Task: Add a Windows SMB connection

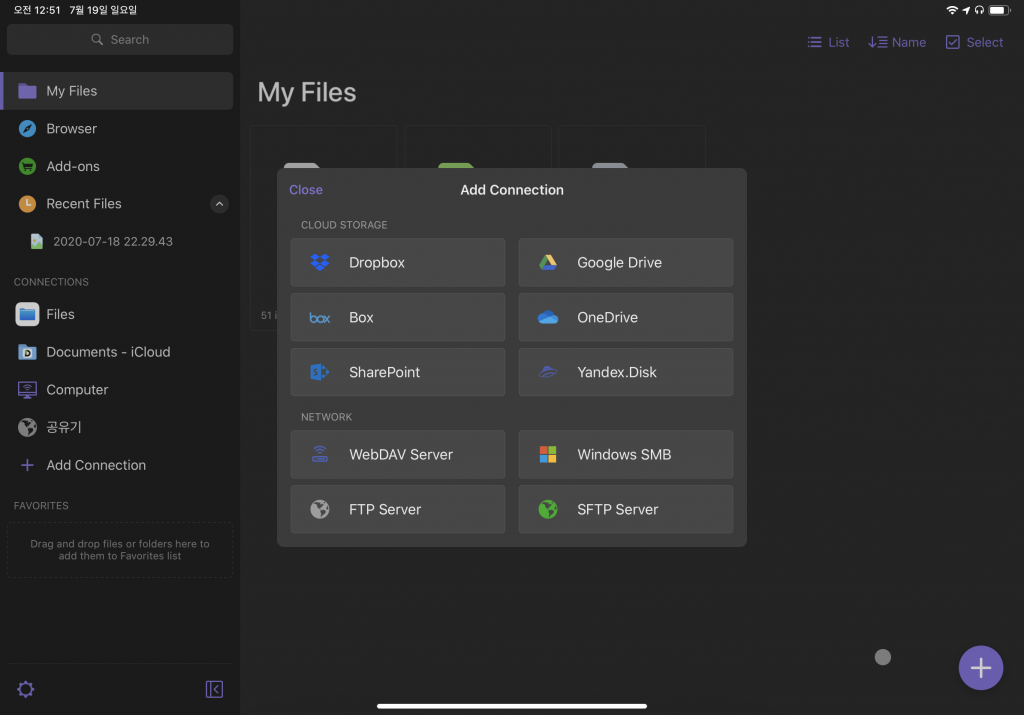Action: tap(626, 454)
